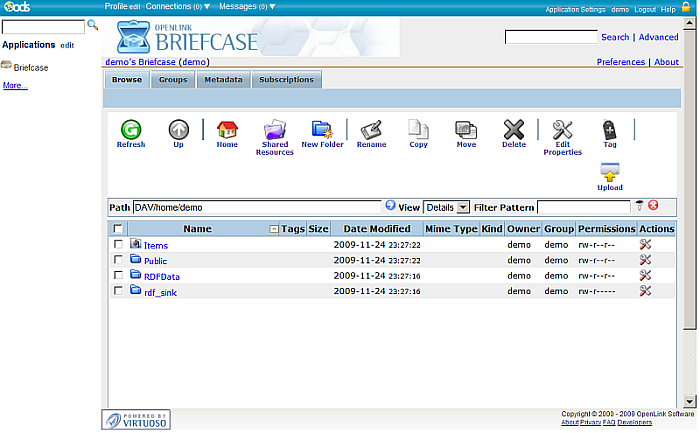
Task: Open Shared Resources from the toolbar
Action: click(274, 131)
